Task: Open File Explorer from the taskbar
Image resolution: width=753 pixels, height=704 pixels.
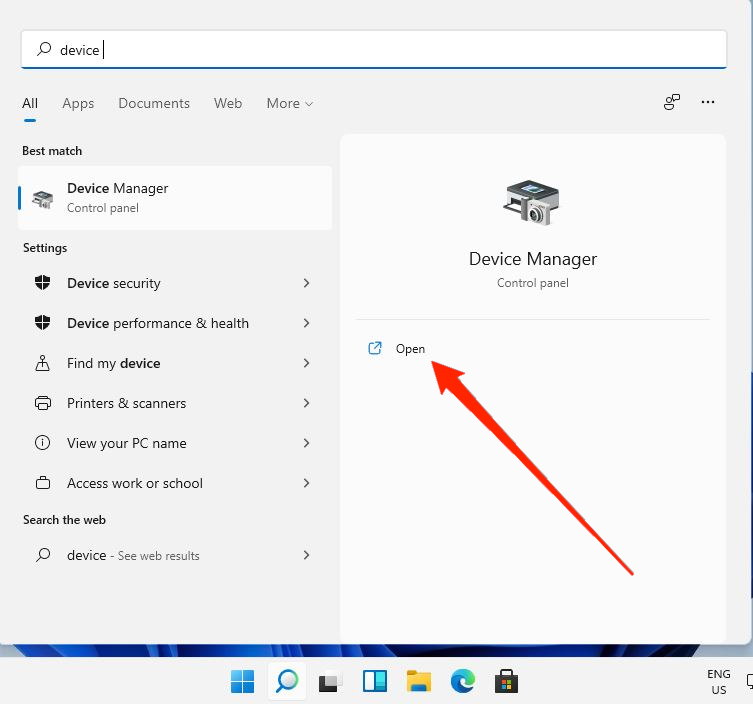Action: tap(419, 682)
